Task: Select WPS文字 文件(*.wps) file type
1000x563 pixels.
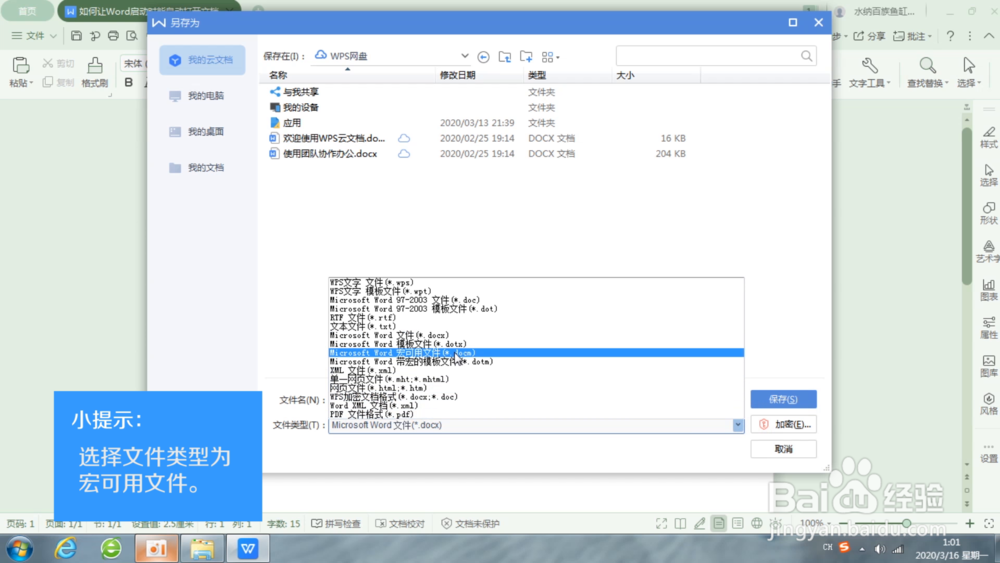Action: pos(536,282)
